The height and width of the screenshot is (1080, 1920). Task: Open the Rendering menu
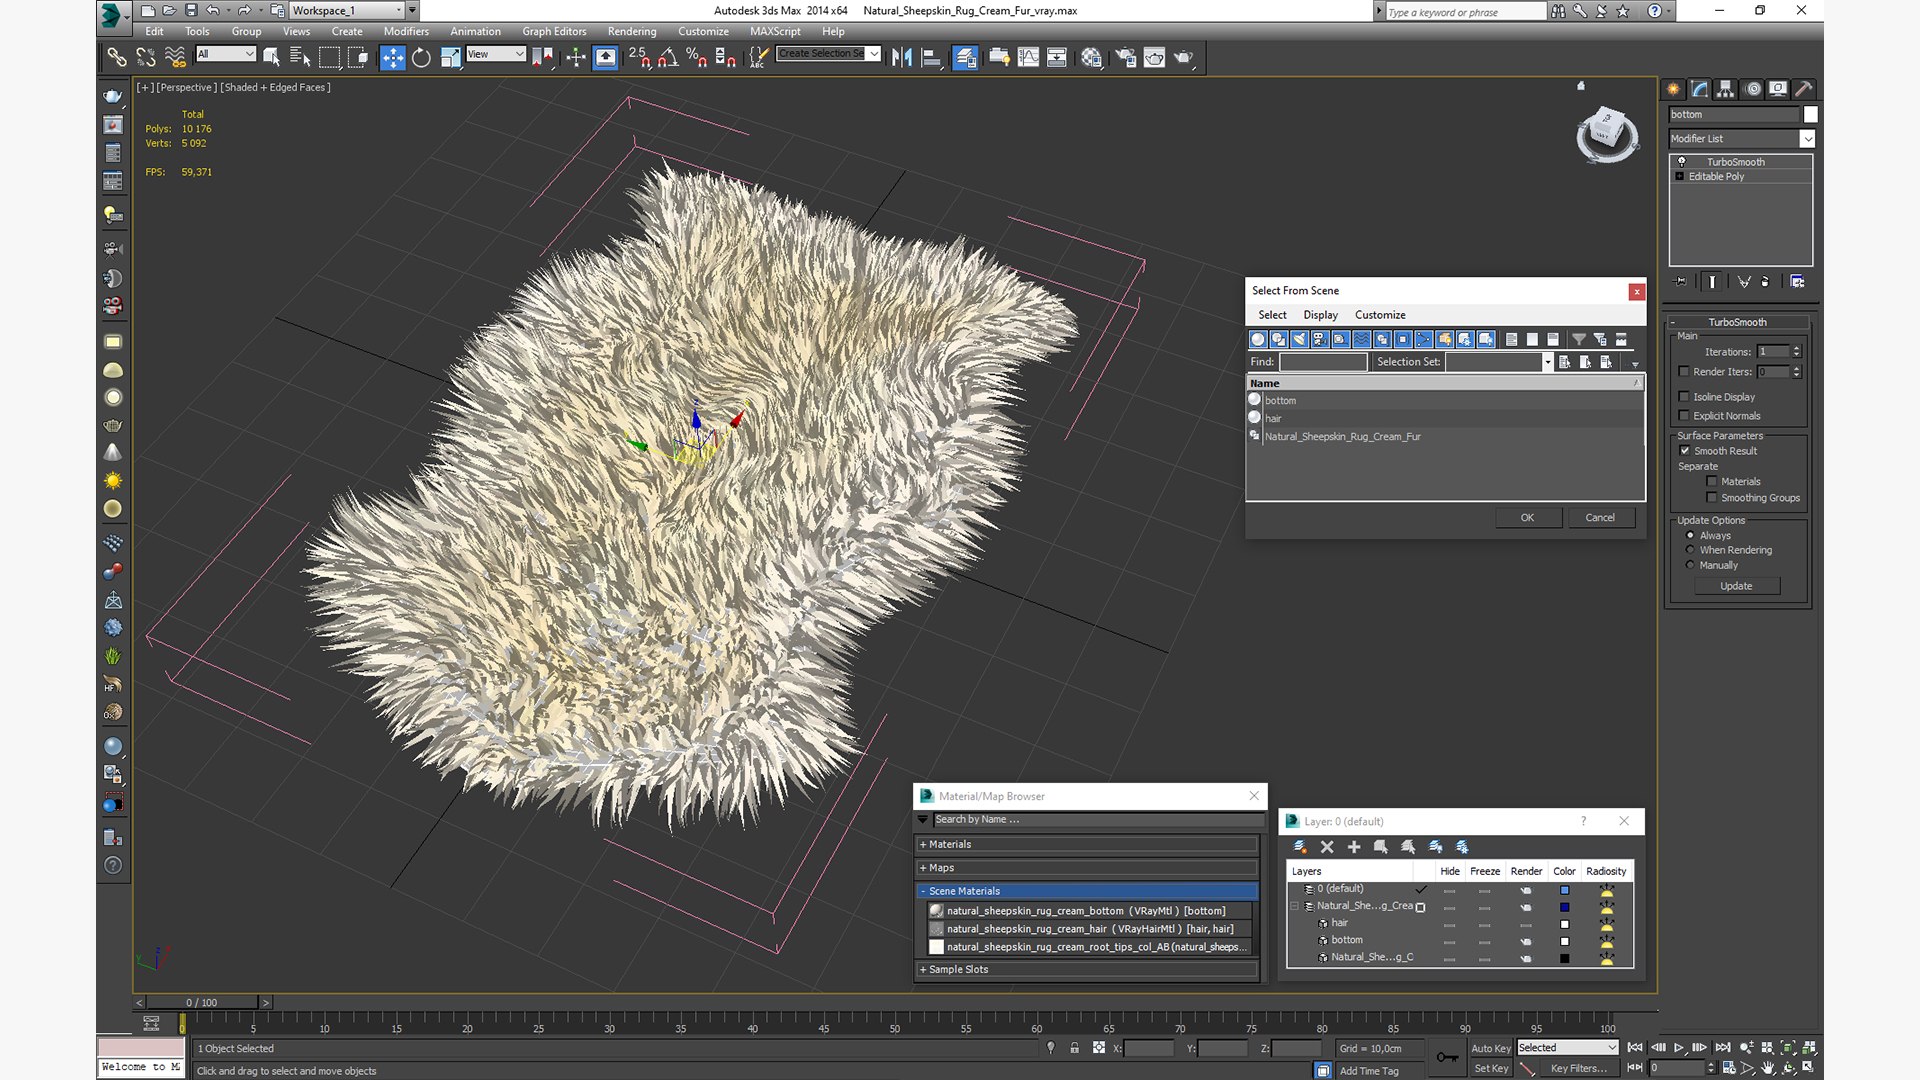coord(631,31)
